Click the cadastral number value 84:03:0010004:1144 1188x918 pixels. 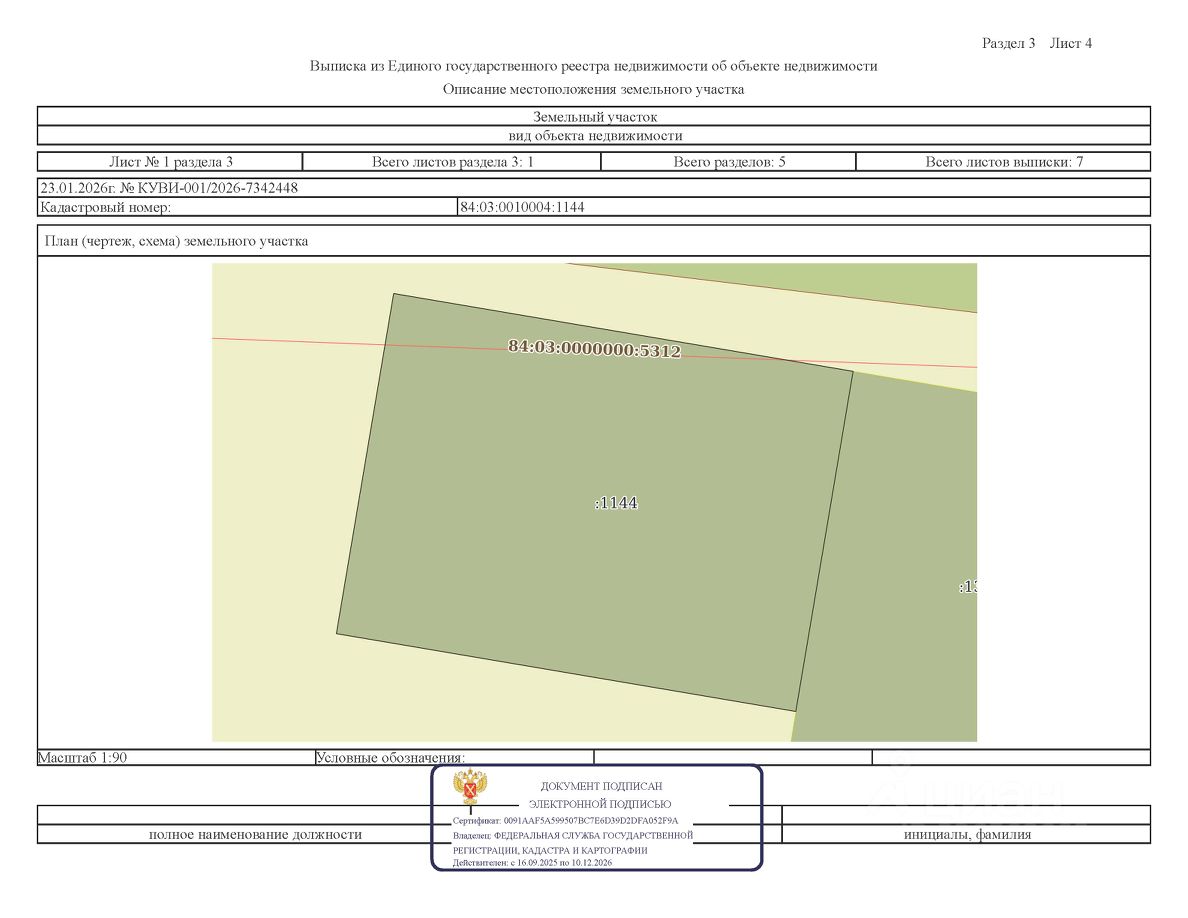coord(522,207)
